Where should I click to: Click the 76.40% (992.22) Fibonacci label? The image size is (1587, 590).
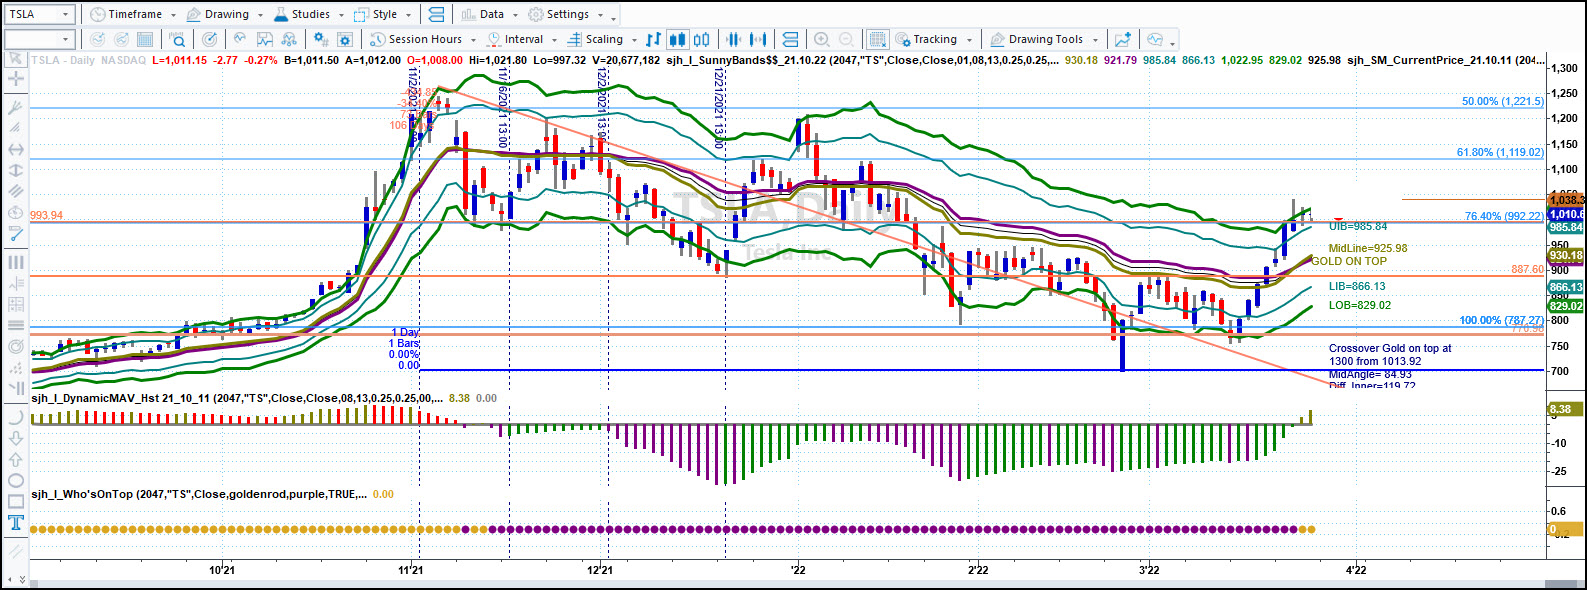[x=1504, y=216]
